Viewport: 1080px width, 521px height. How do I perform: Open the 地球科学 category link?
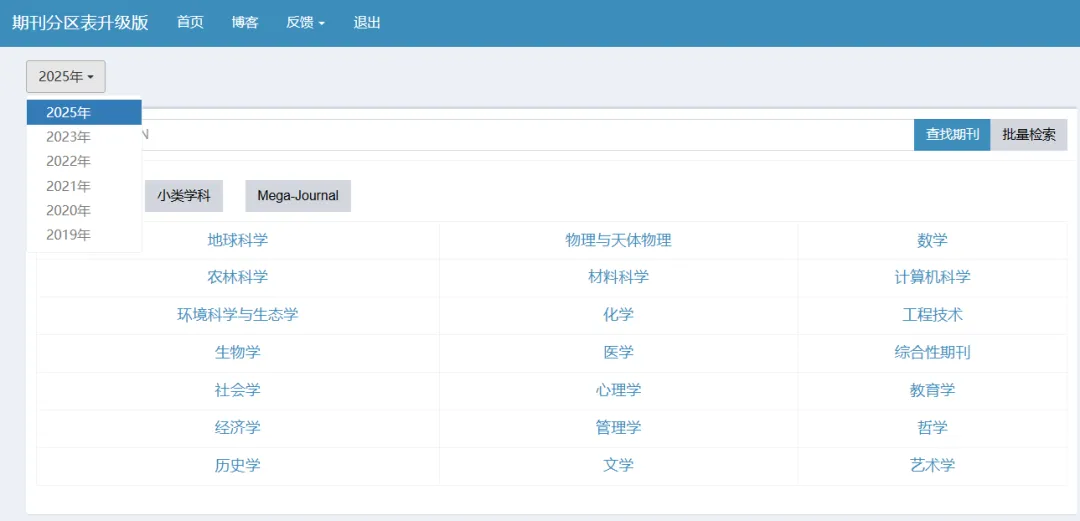tap(238, 241)
